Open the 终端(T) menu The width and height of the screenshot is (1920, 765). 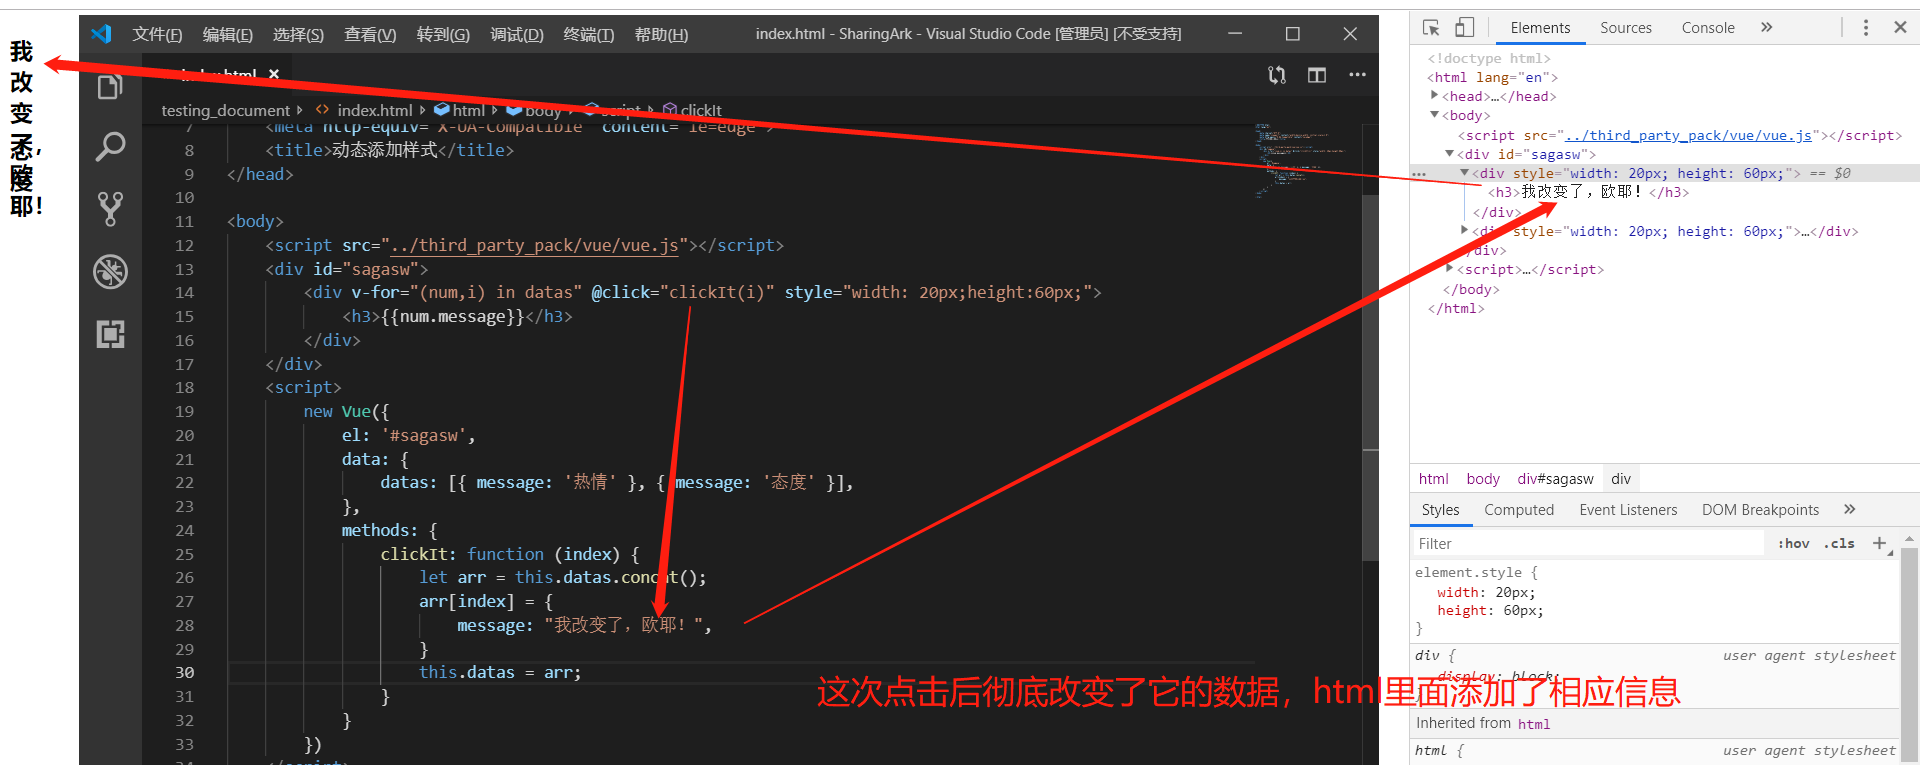[x=589, y=34]
